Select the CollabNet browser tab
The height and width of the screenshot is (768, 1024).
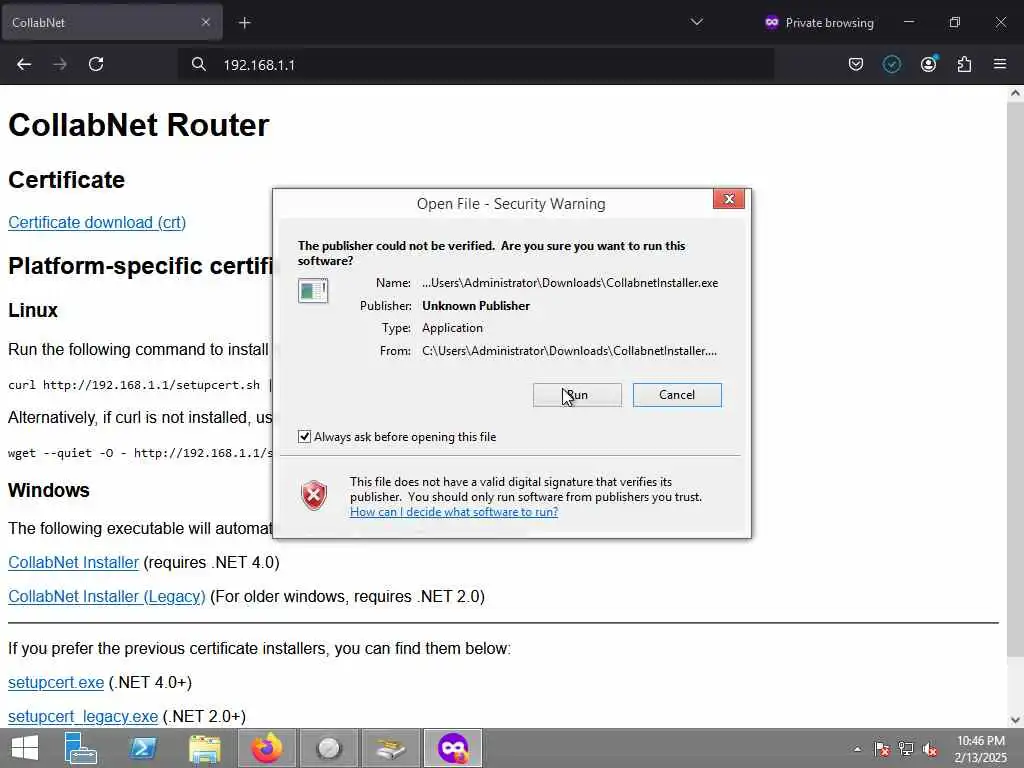(x=111, y=22)
